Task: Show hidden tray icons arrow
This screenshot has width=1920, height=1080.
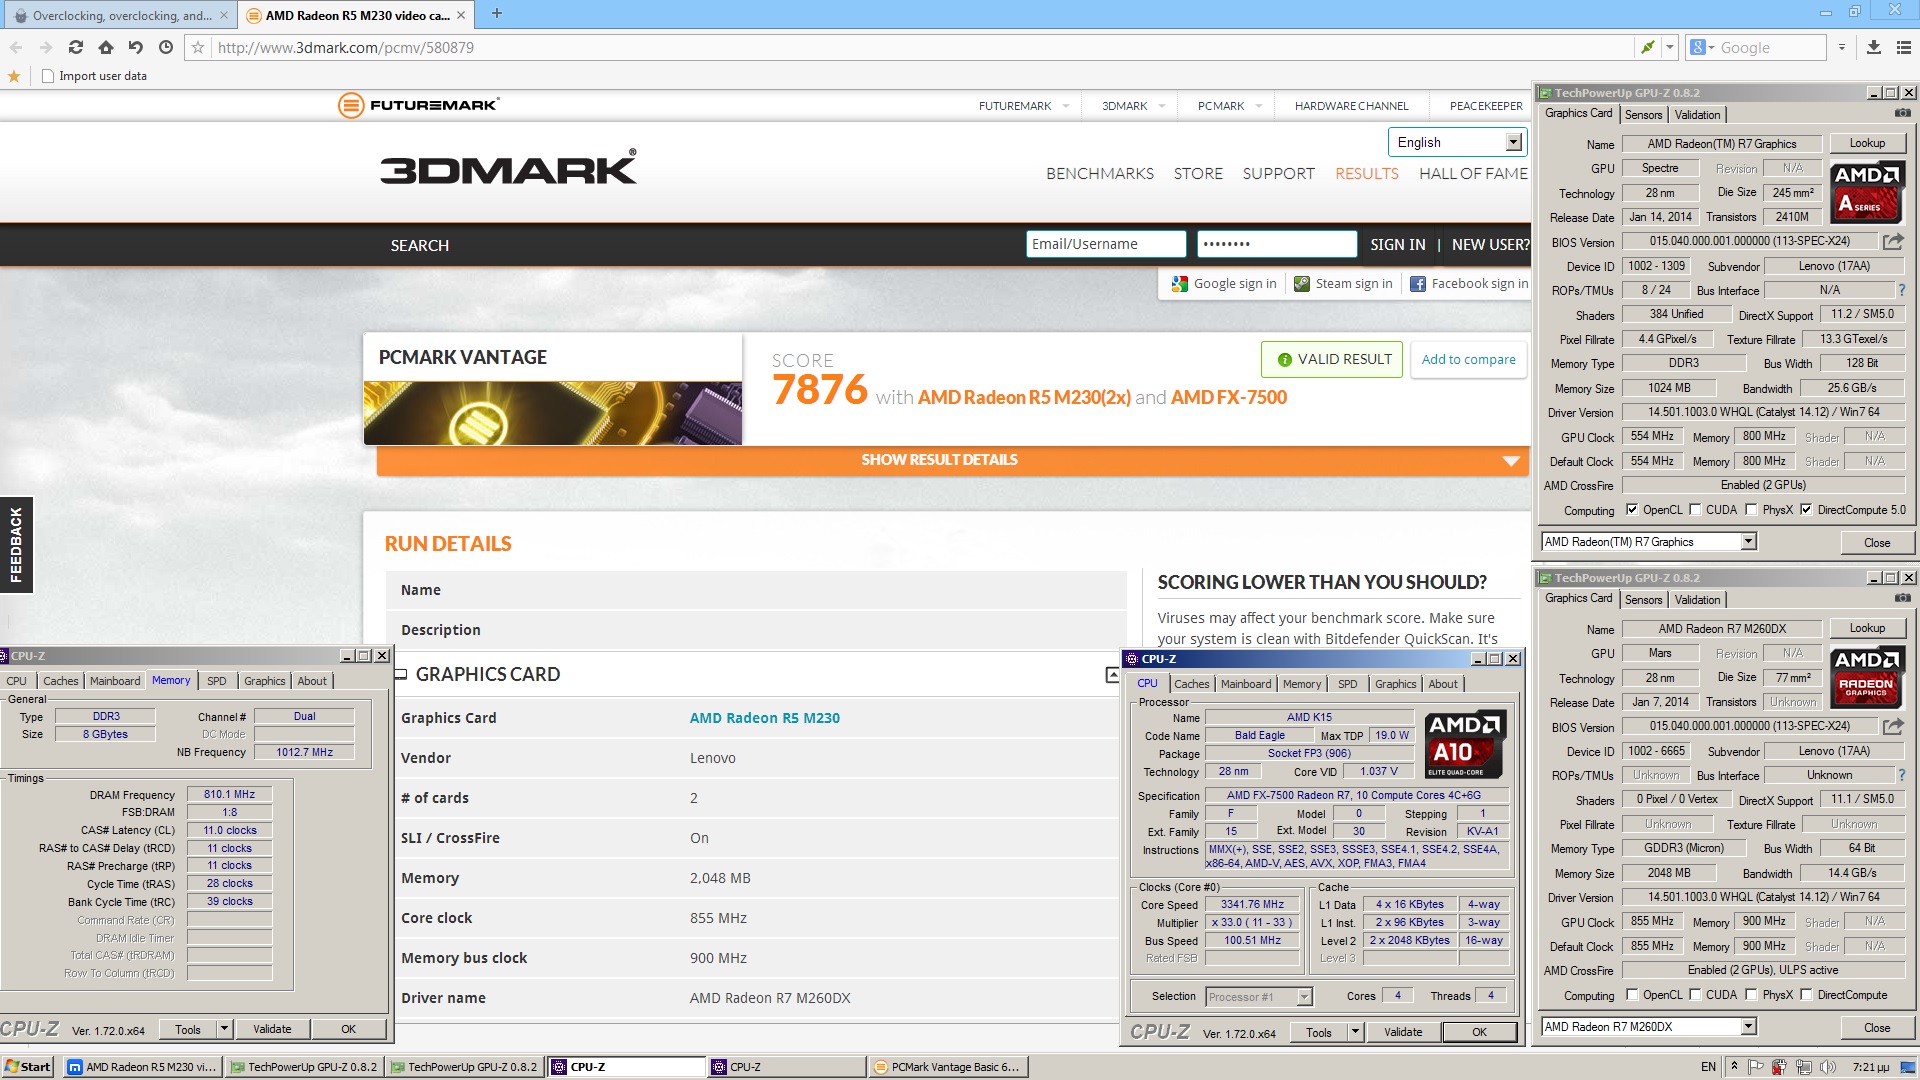Action: coord(1735,1067)
